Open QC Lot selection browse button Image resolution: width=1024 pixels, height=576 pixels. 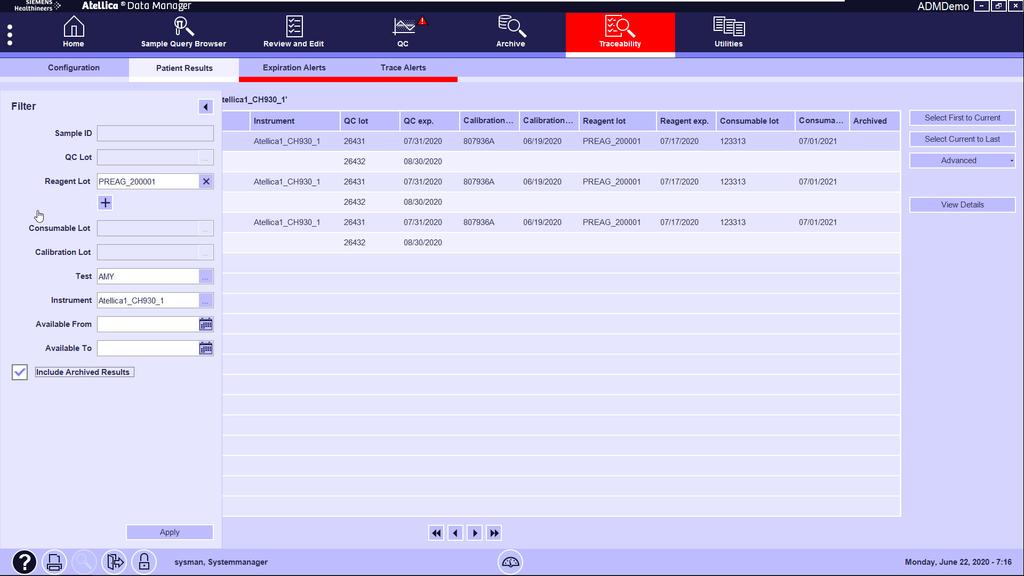[x=205, y=157]
